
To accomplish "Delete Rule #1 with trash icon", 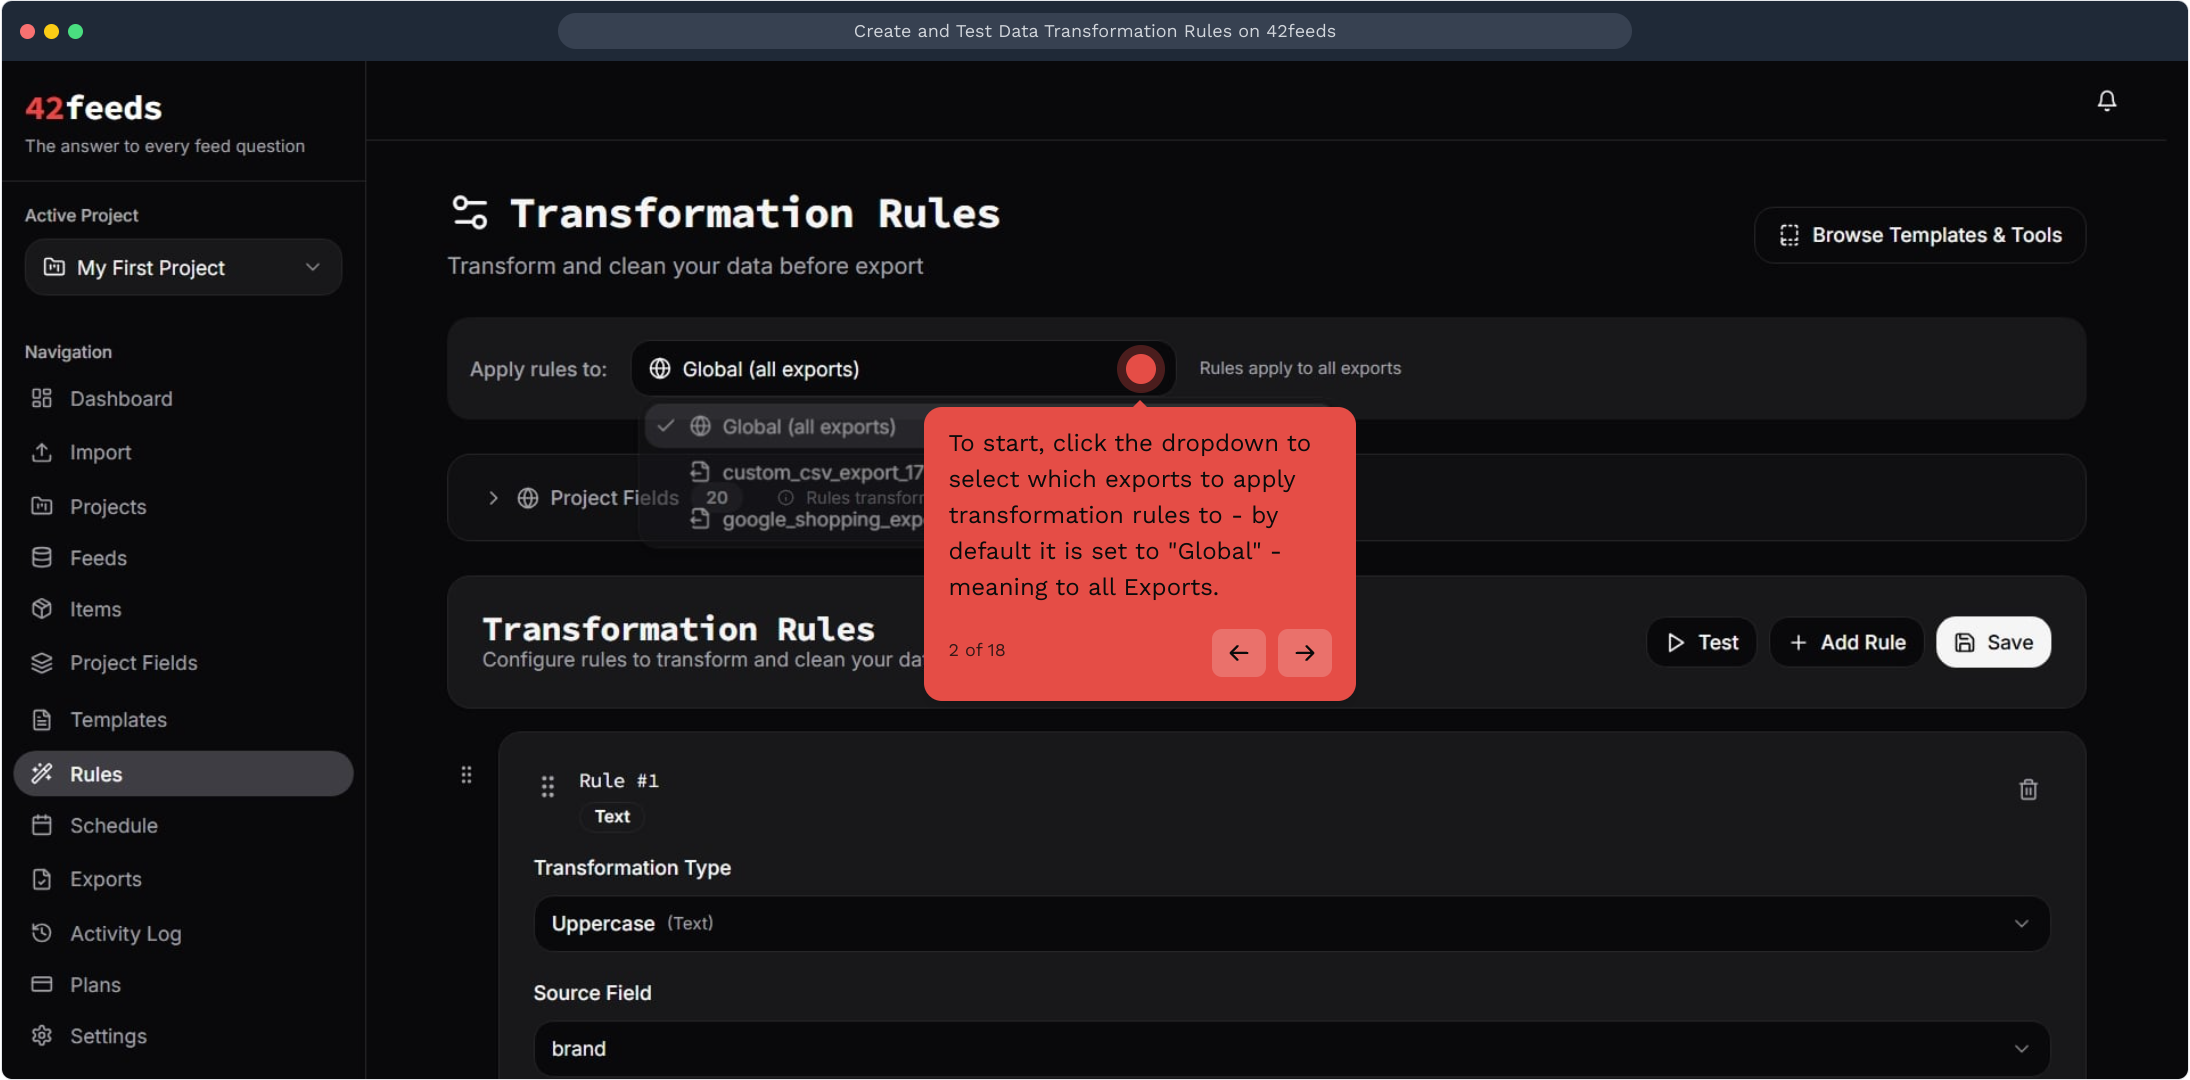I will 2028,790.
